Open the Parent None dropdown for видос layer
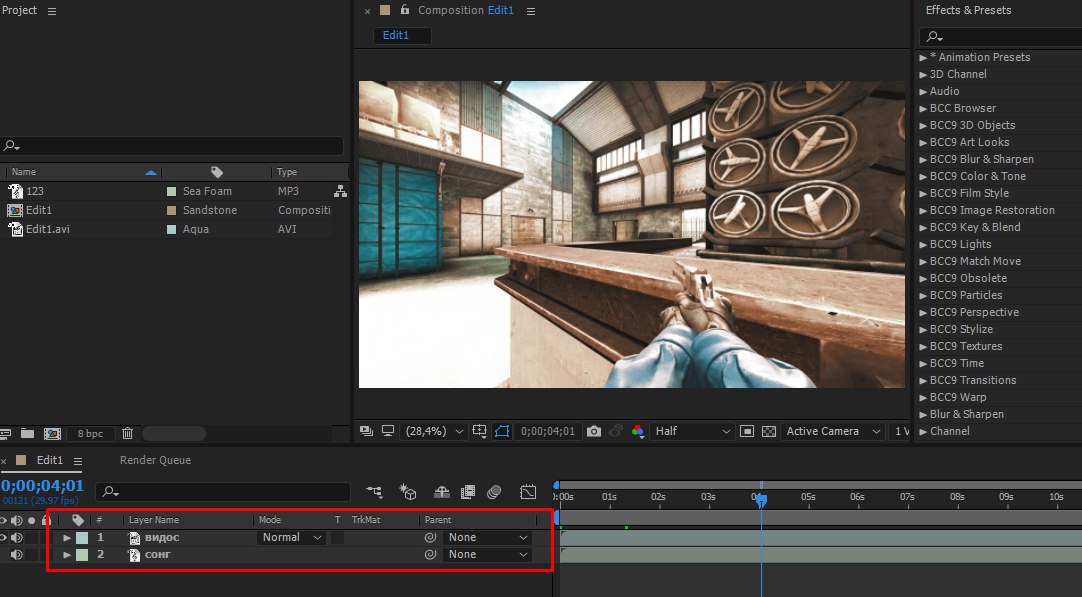 point(487,538)
